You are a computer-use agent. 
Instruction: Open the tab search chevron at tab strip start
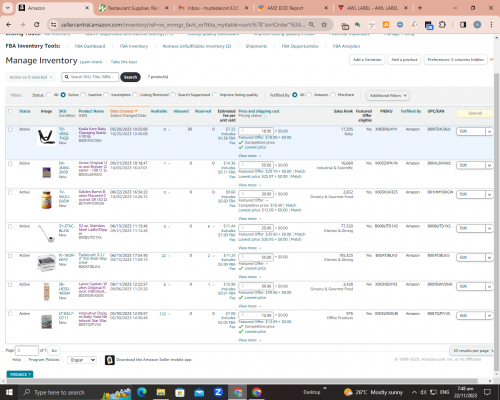[8, 8]
